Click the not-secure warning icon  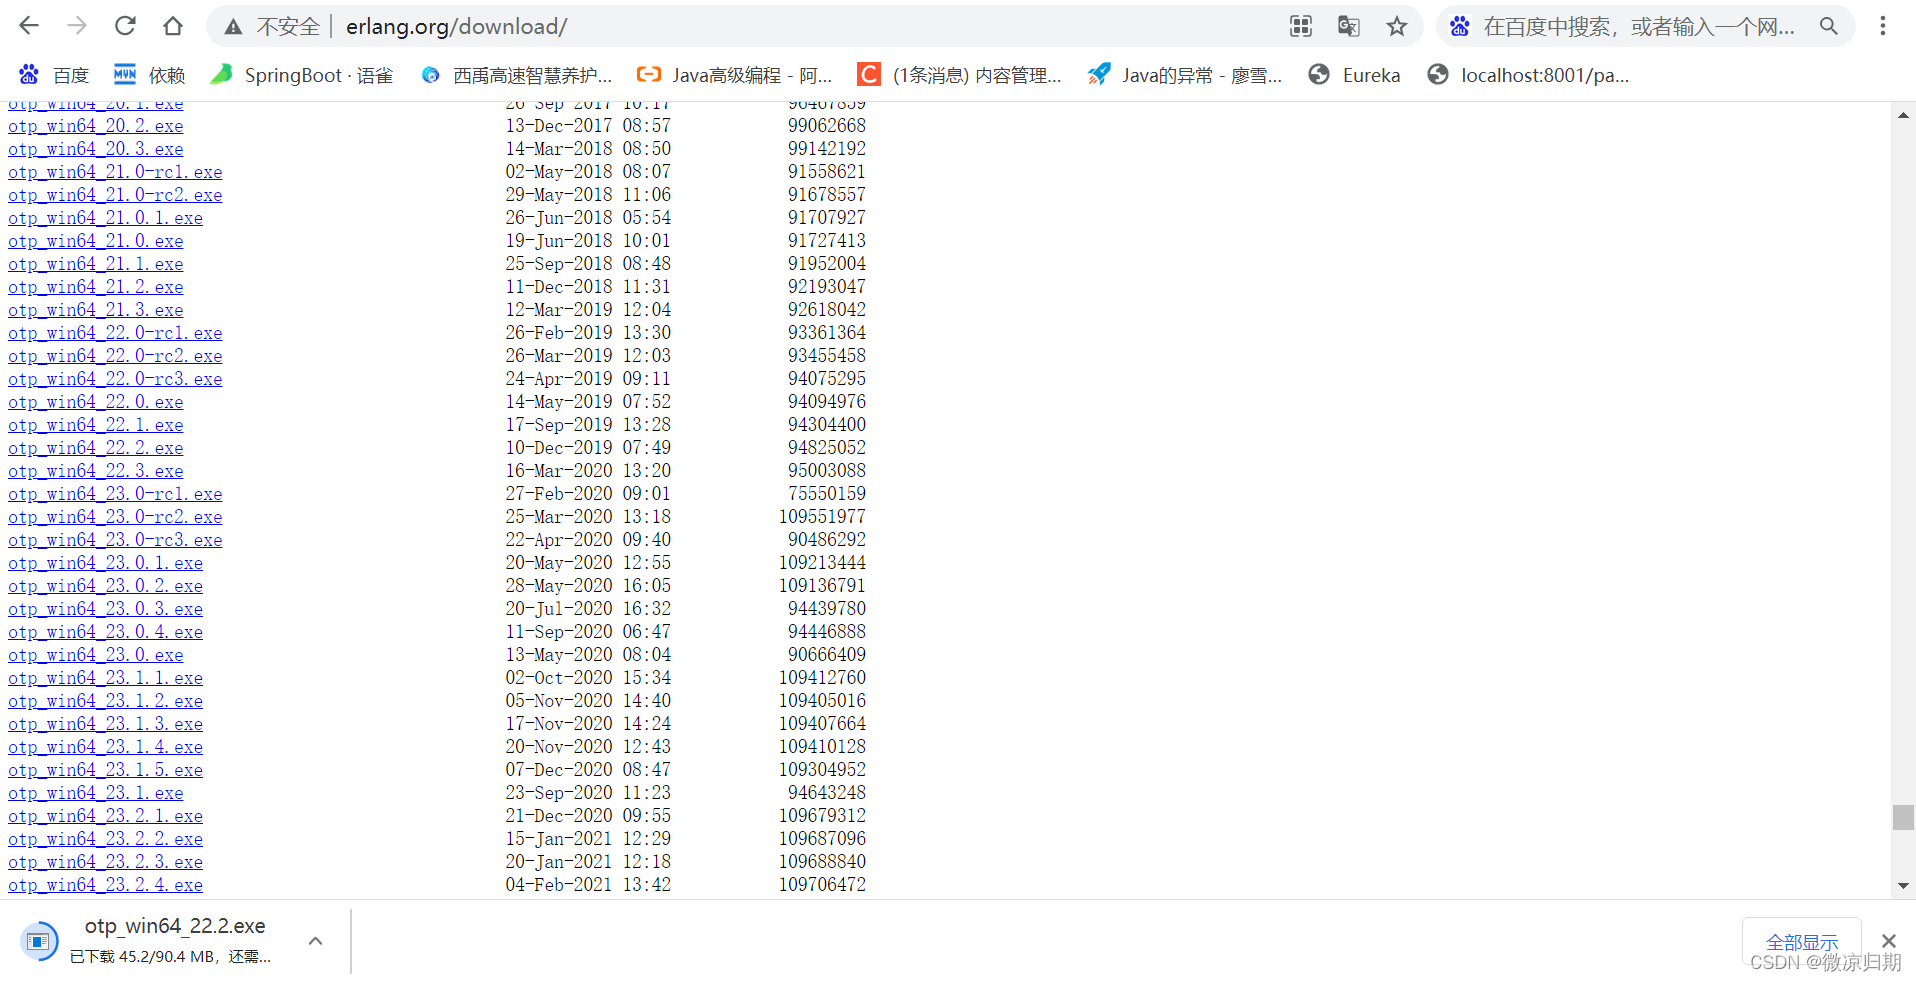click(x=233, y=27)
